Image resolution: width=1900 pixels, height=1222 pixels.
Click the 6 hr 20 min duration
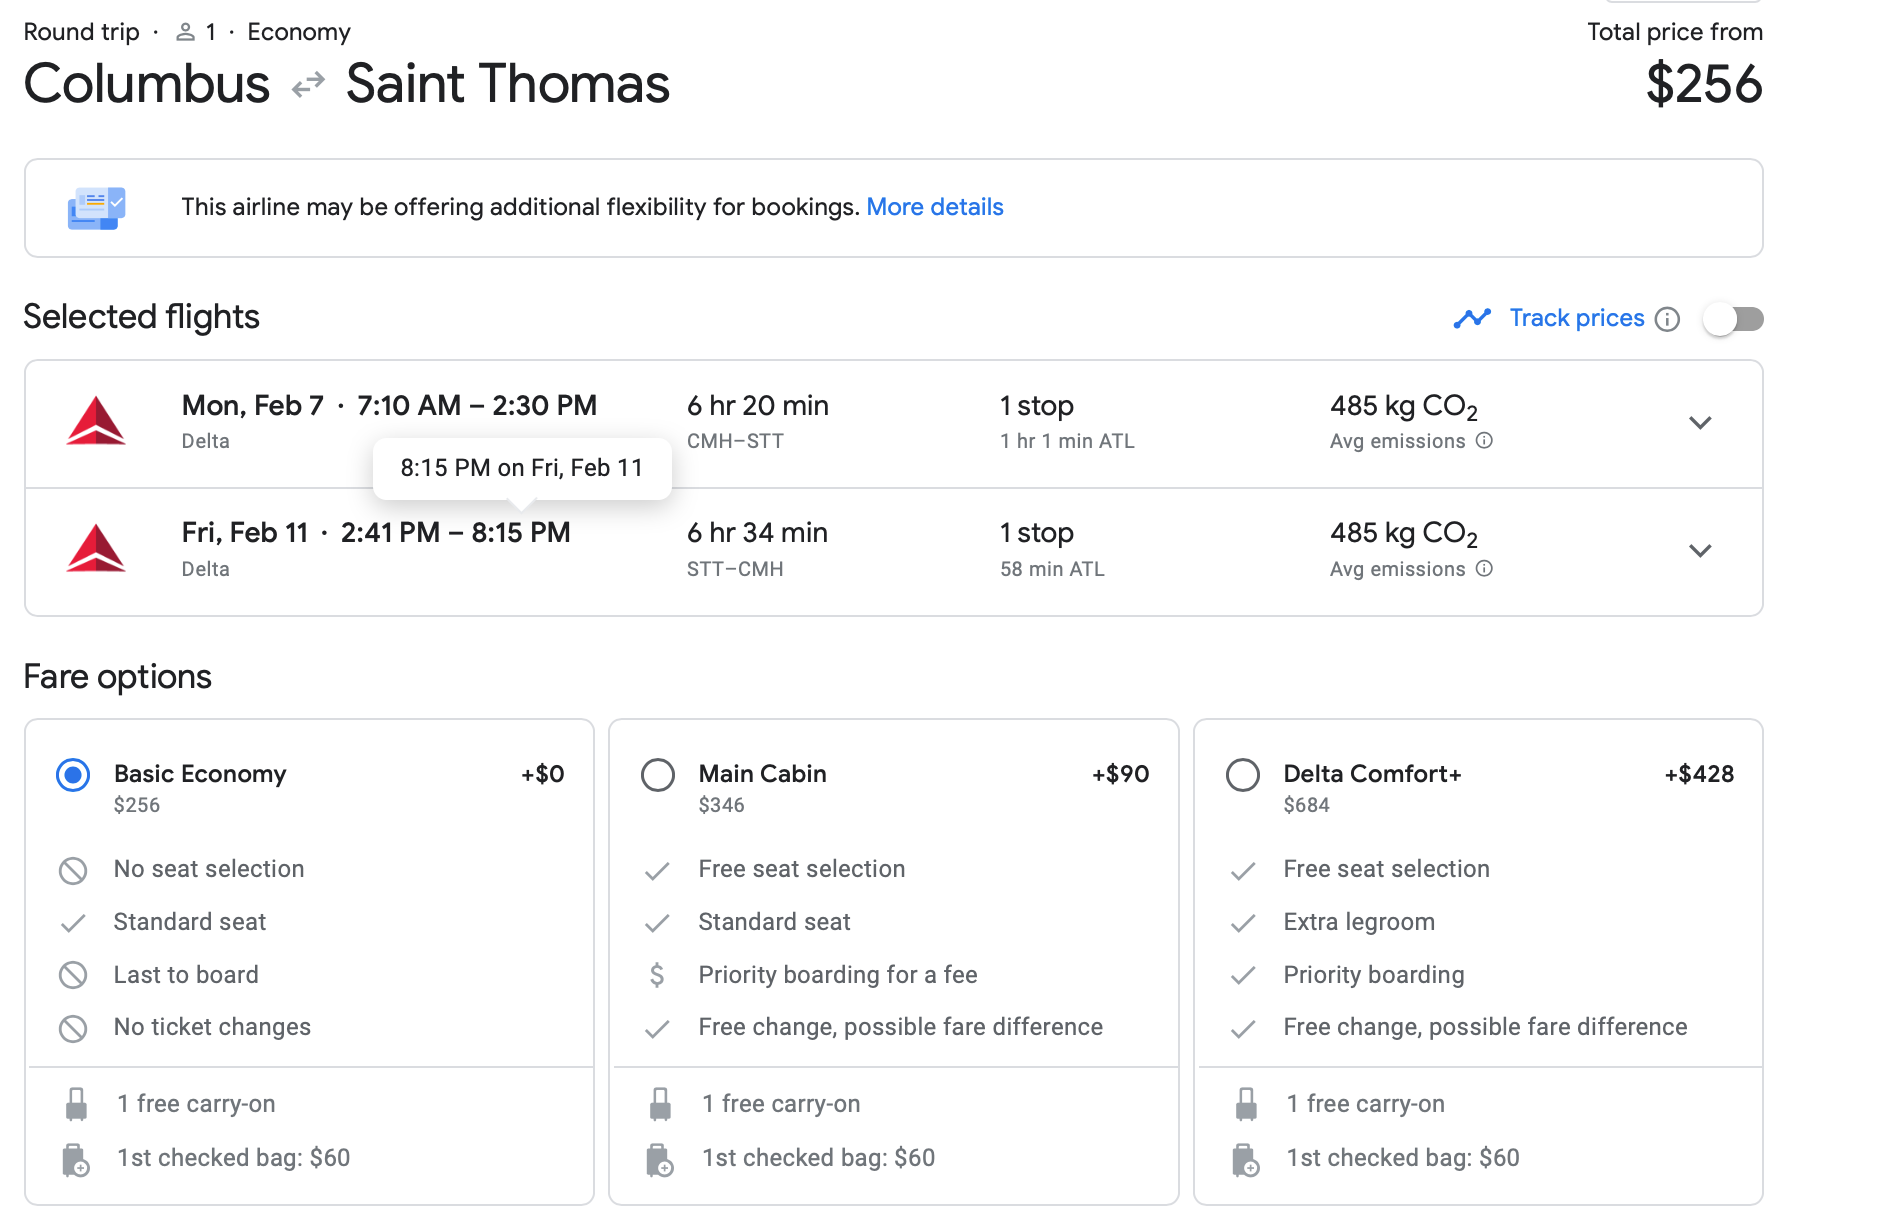pos(757,406)
